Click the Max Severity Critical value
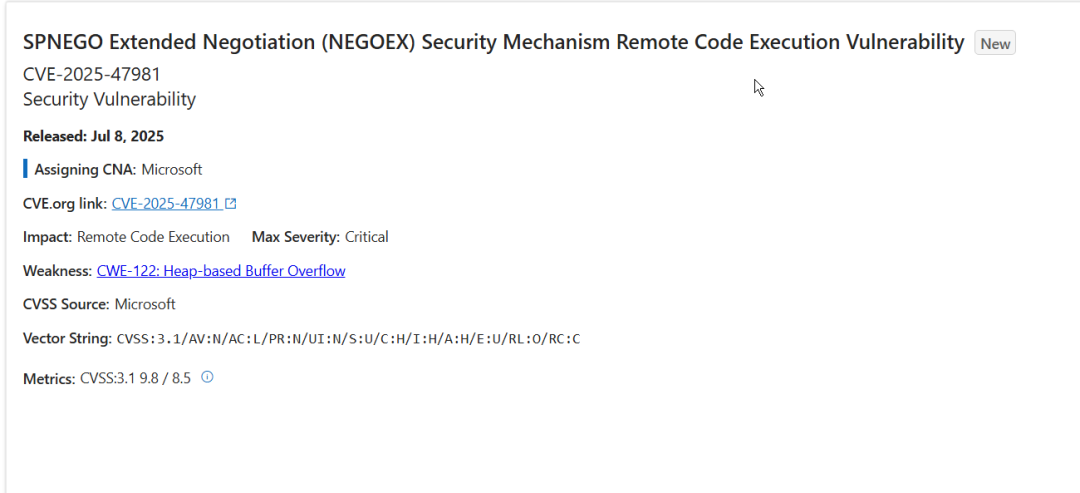 [366, 237]
